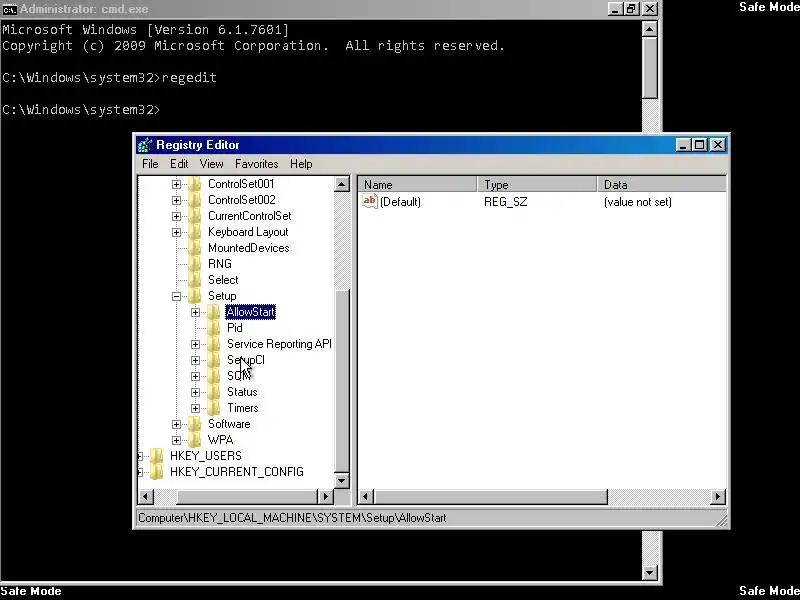Open the View menu in Registry Editor
This screenshot has height=600, width=800.
(211, 164)
